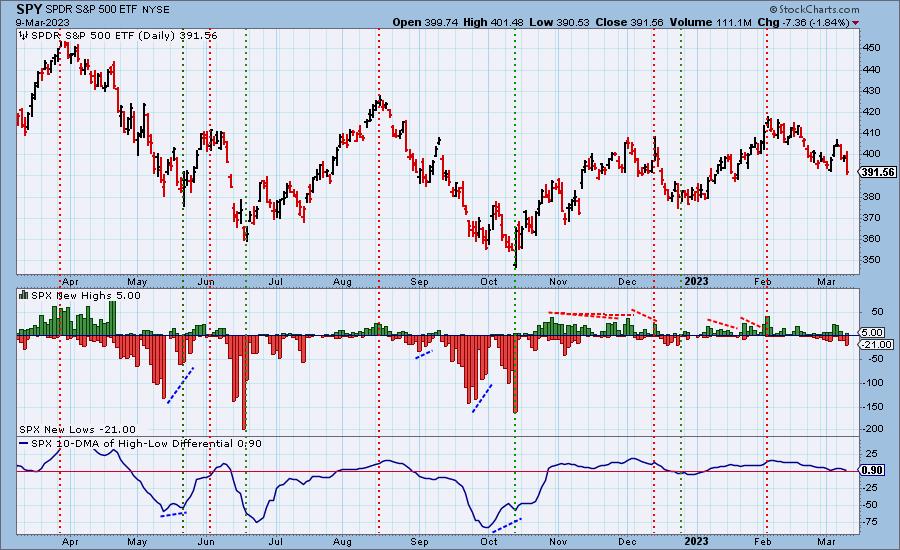Click the Mar label on the bottom time axis
Image resolution: width=900 pixels, height=550 pixels.
coord(826,541)
